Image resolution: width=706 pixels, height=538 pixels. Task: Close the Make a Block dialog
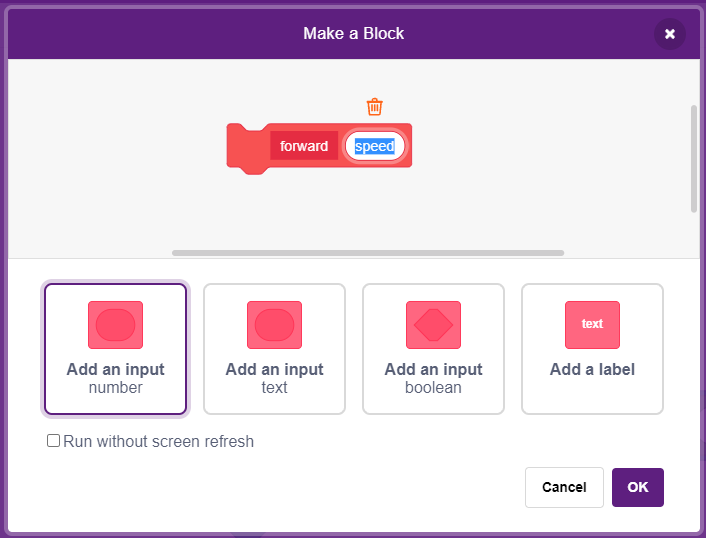(670, 34)
